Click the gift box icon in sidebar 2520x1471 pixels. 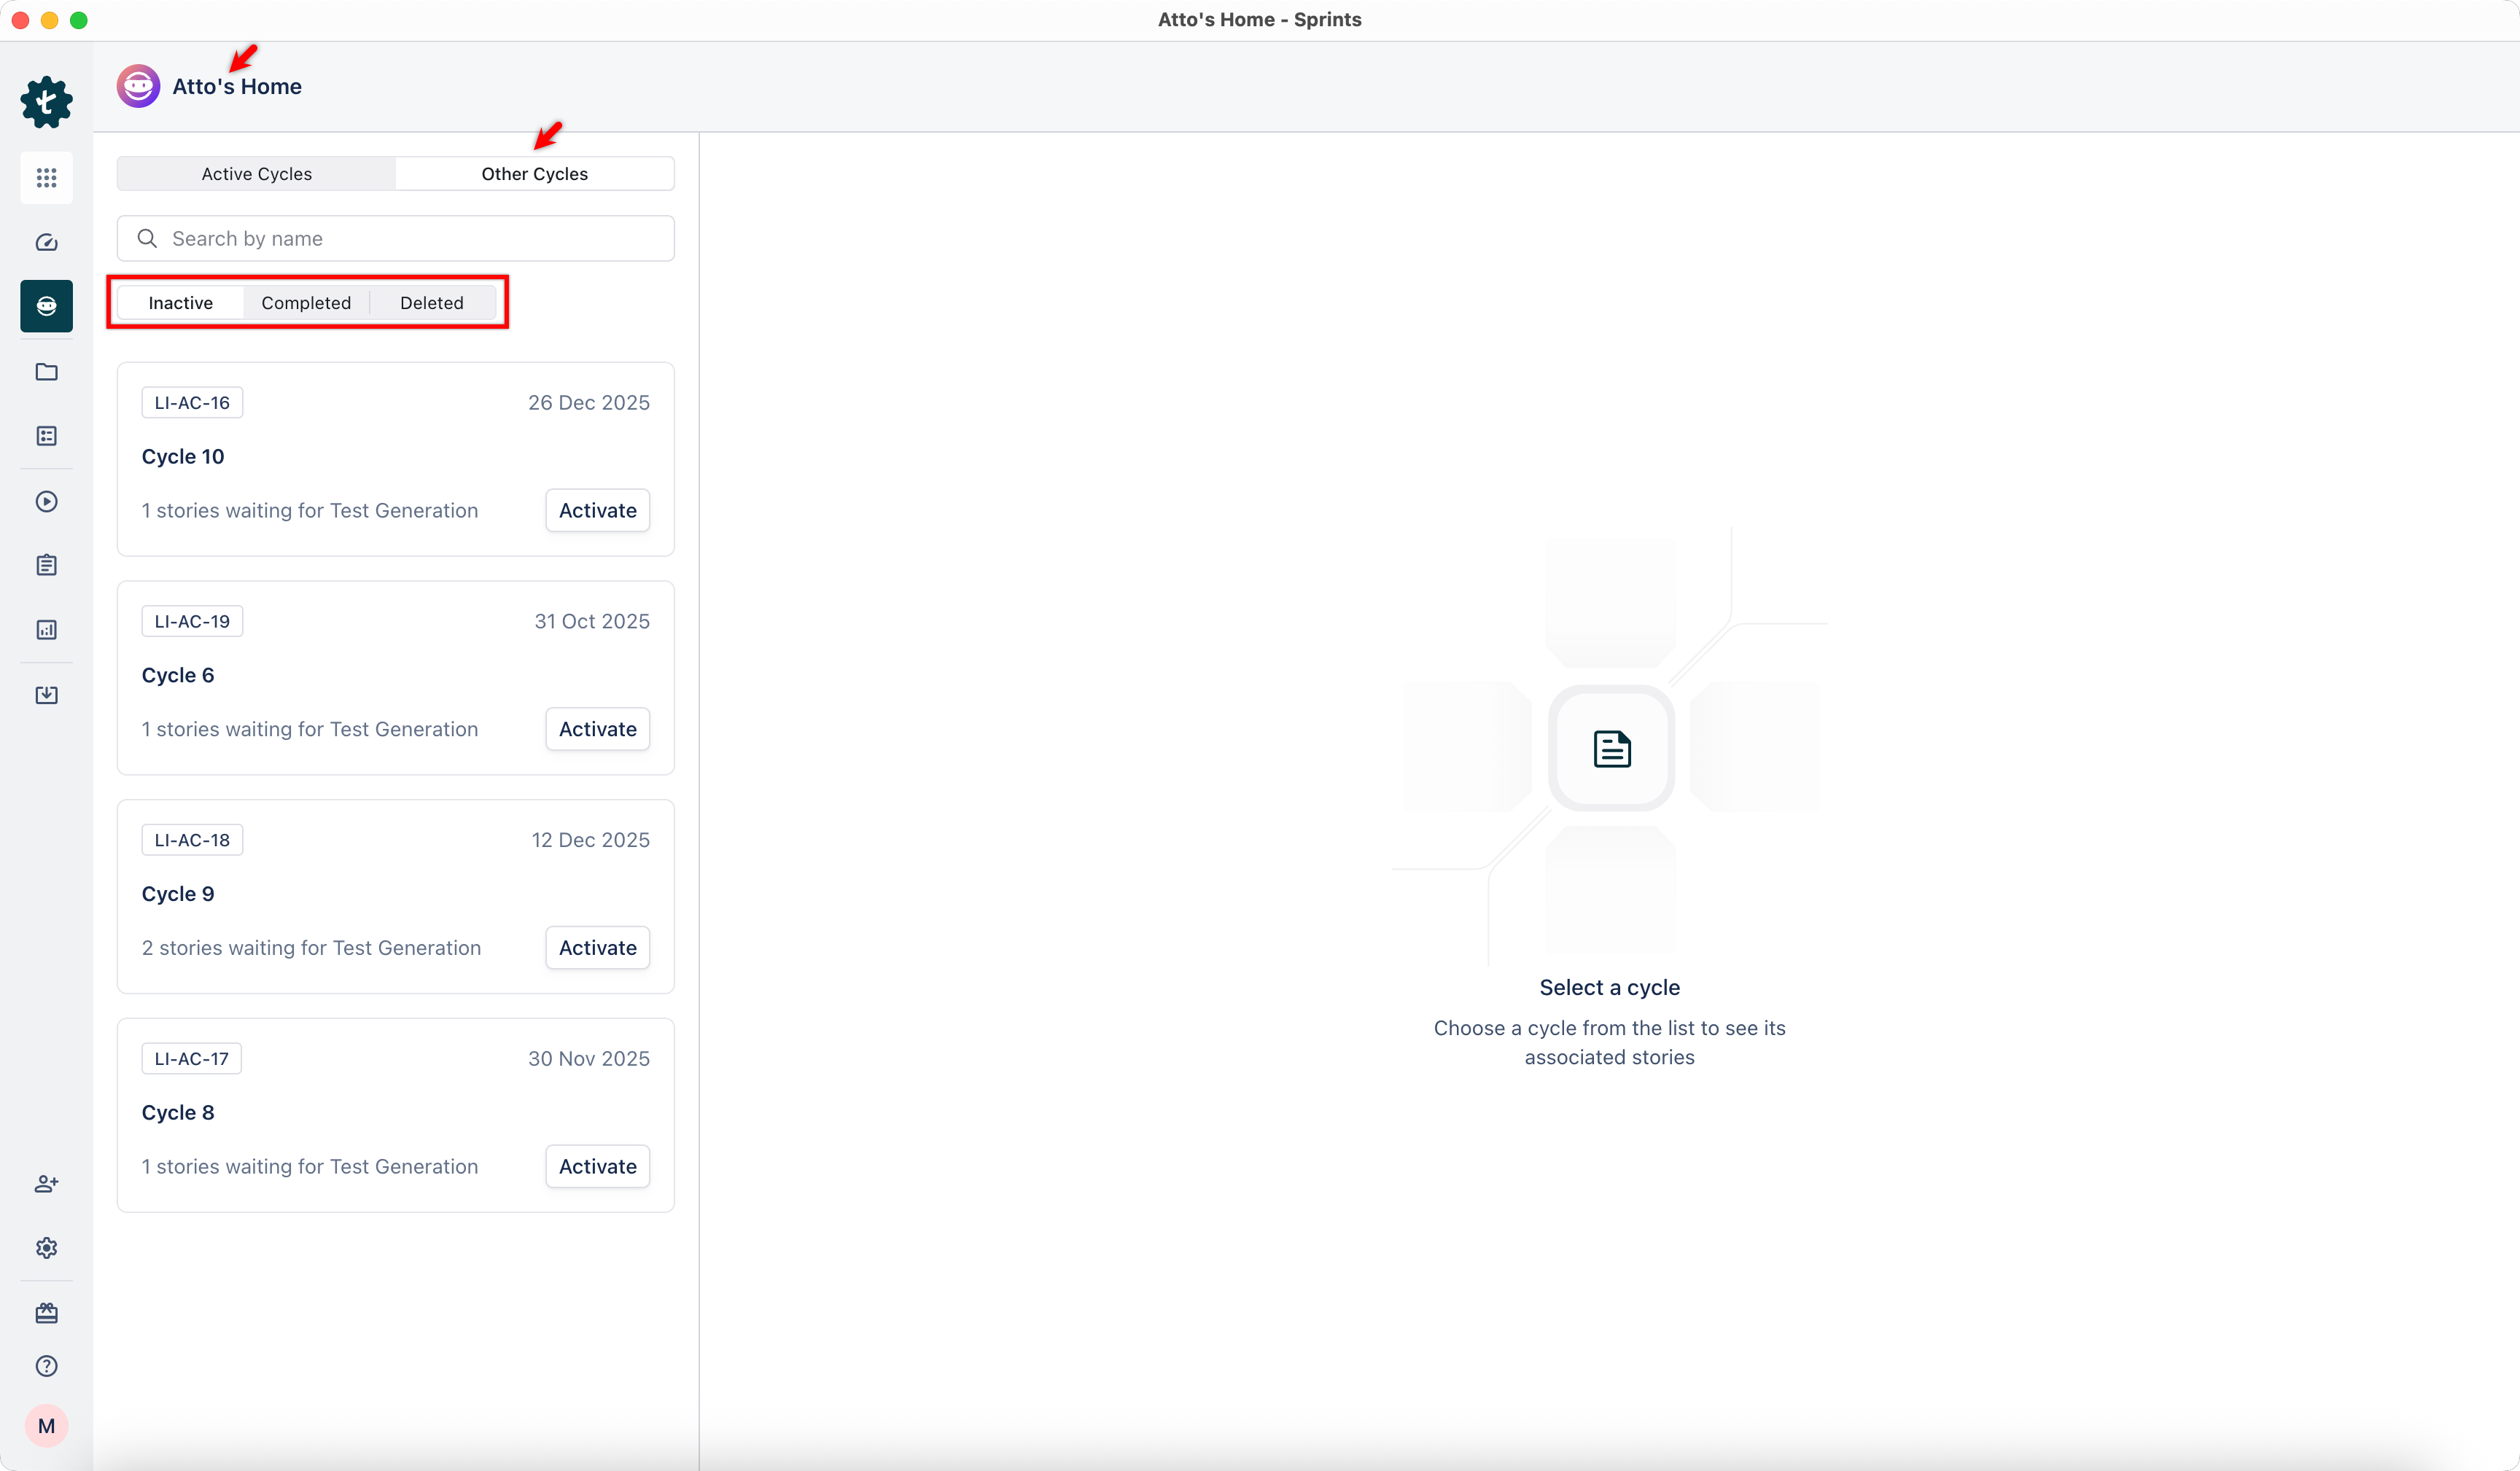(46, 1313)
